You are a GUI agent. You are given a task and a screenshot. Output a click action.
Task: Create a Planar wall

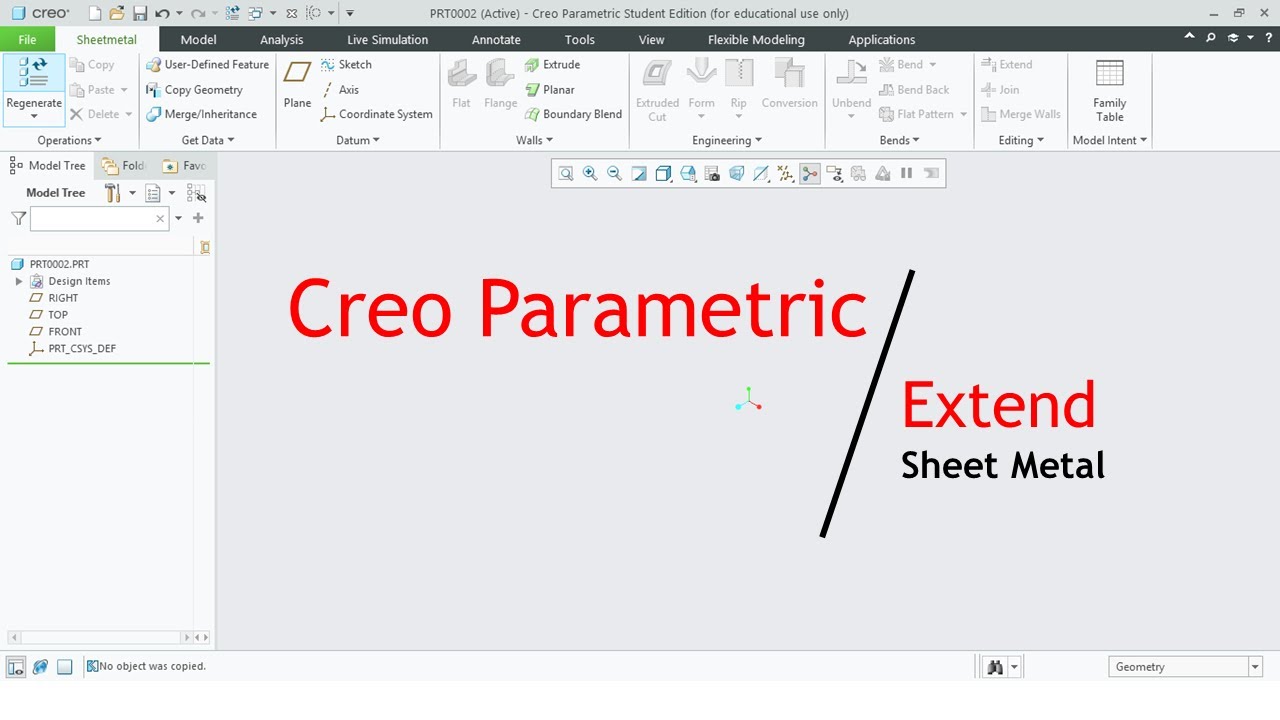coord(550,89)
